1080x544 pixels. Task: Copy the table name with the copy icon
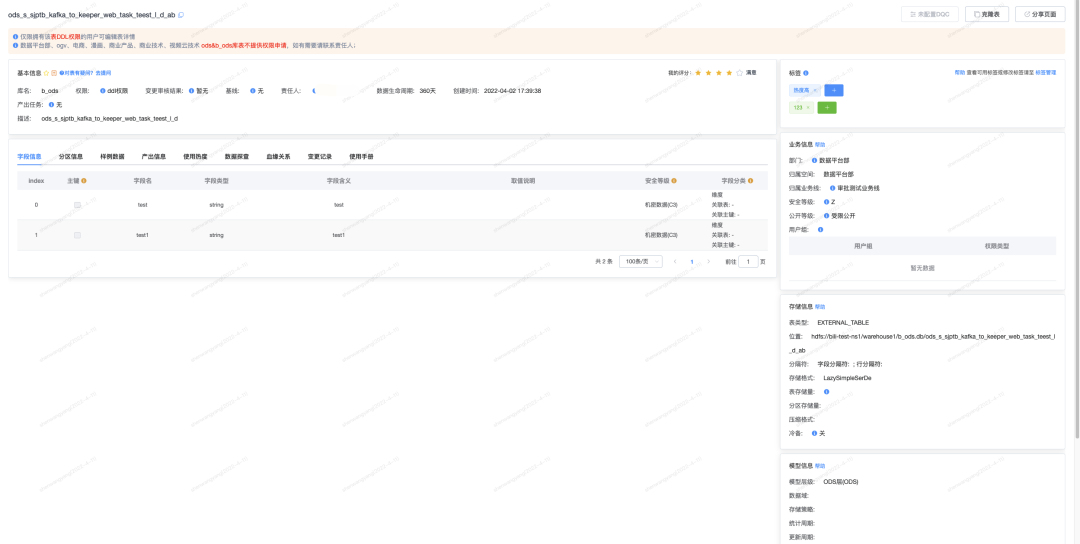pos(181,14)
